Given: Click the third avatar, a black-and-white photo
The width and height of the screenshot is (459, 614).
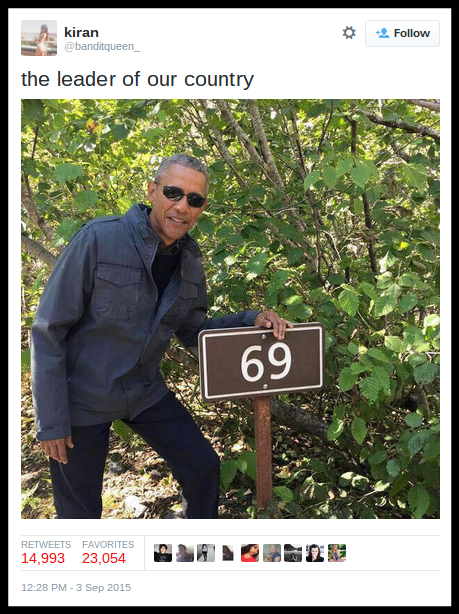Looking at the screenshot, I should pyautogui.click(x=206, y=553).
